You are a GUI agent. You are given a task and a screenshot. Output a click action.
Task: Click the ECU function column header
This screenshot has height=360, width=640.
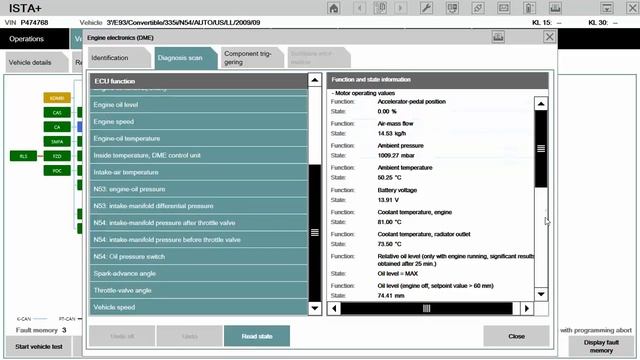(199, 81)
